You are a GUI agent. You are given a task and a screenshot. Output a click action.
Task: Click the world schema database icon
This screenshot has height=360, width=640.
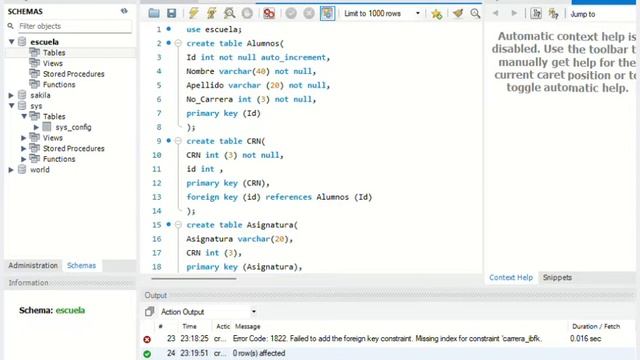pos(22,169)
